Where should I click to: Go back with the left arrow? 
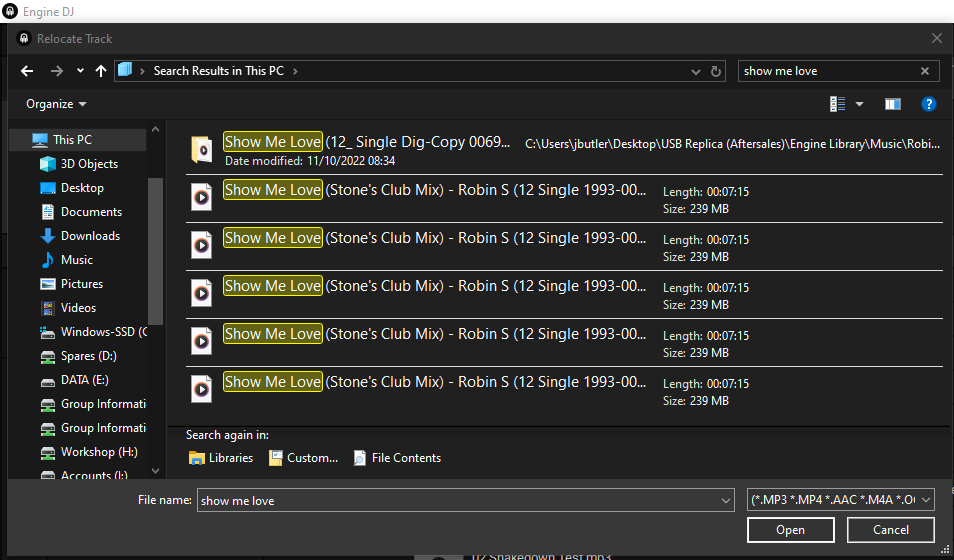tap(27, 71)
